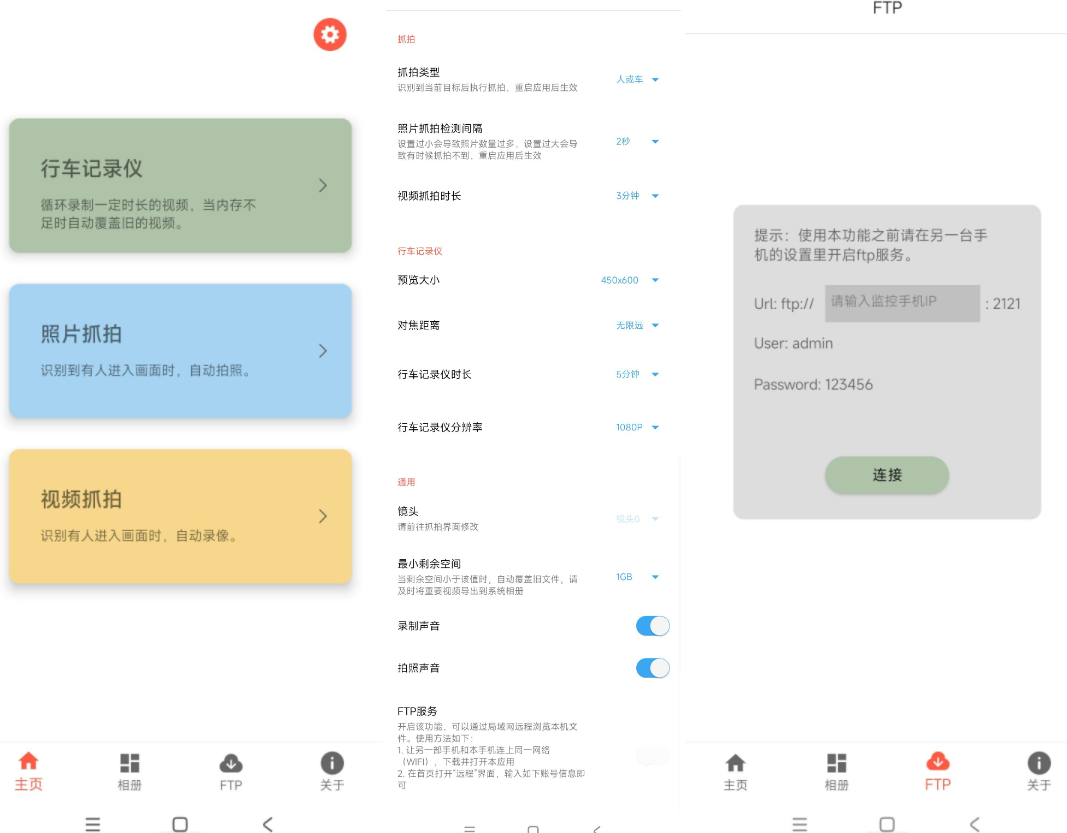The width and height of the screenshot is (1067, 833).
Task: Disable the 录制声音 toggle
Action: [x=652, y=625]
